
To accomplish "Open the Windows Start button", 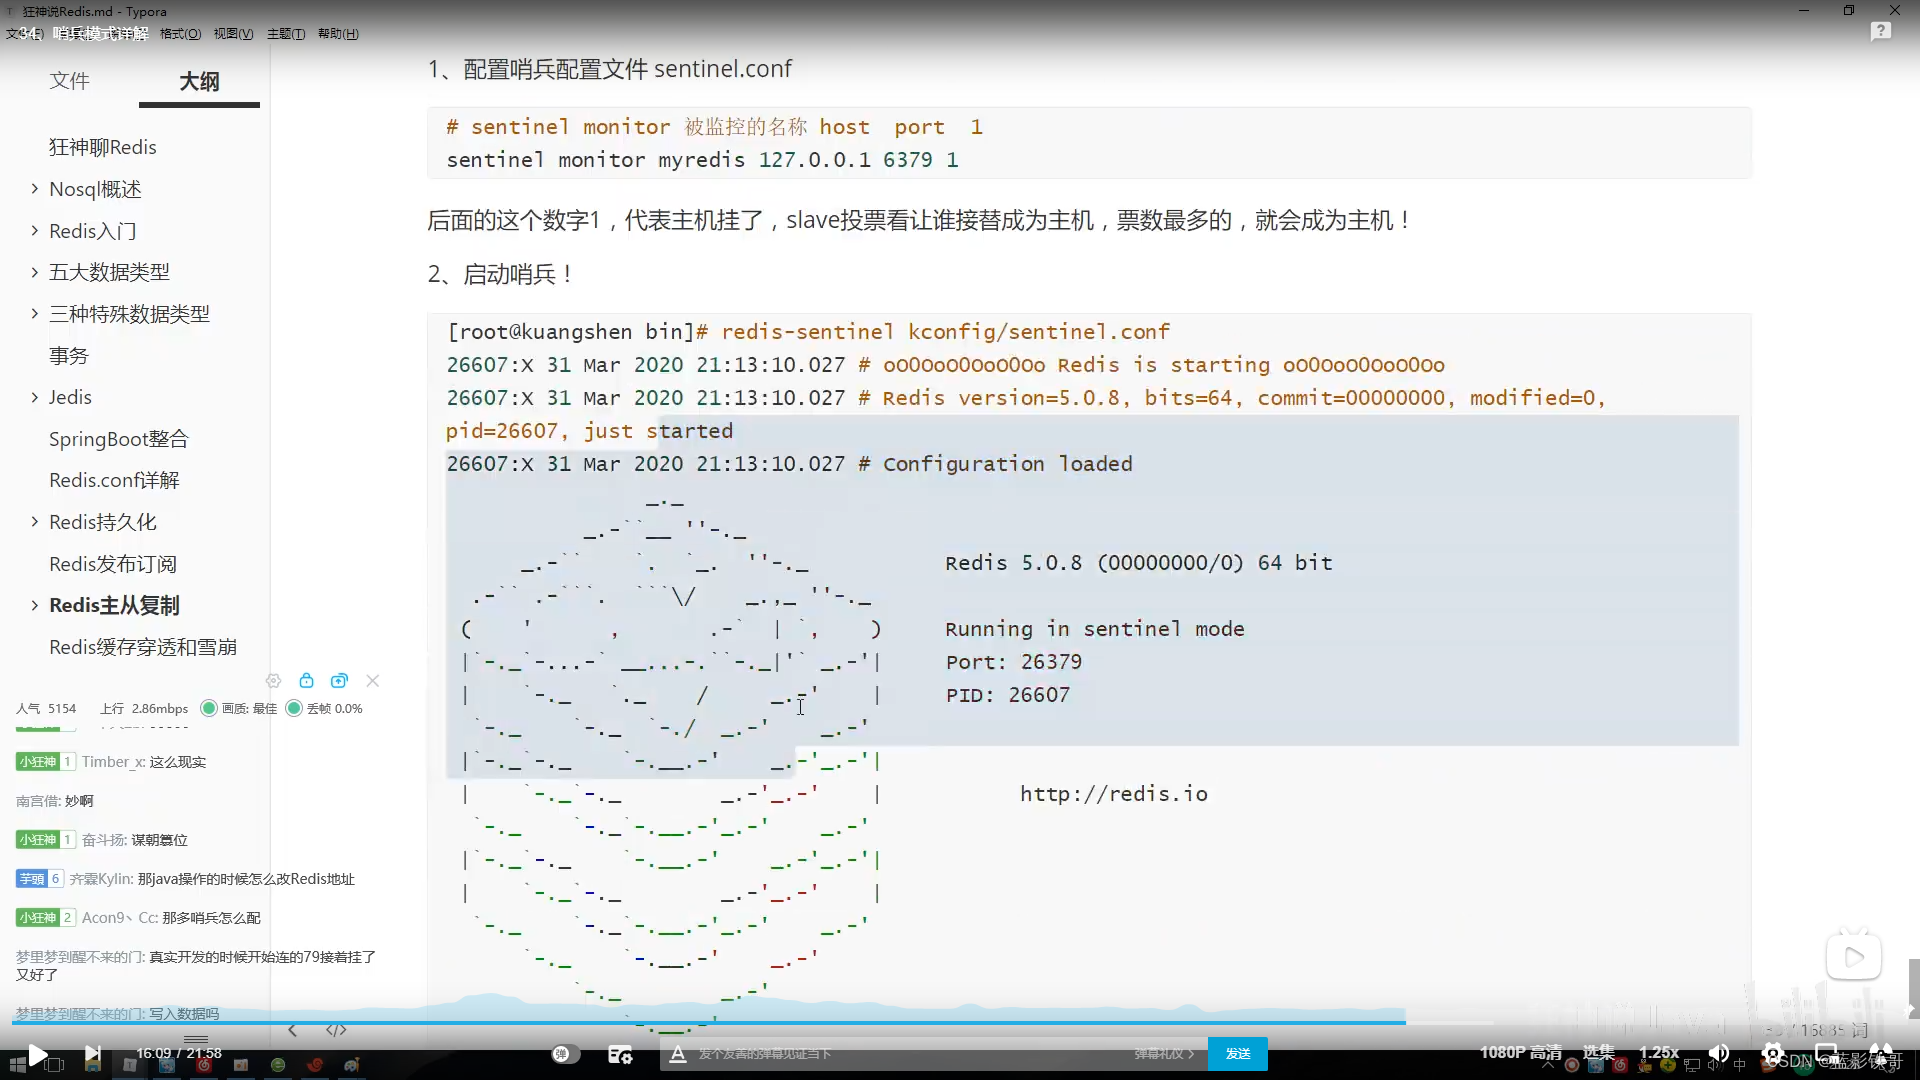I will pyautogui.click(x=17, y=1065).
